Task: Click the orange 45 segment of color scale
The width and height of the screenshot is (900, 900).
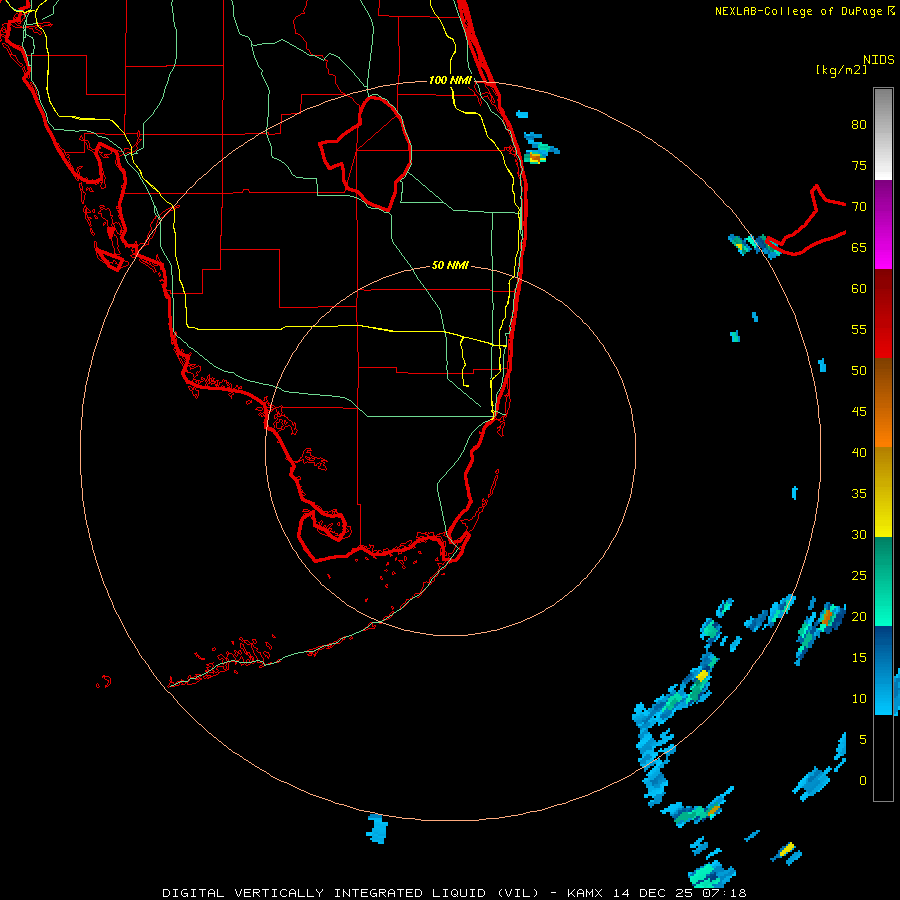Action: [x=883, y=425]
